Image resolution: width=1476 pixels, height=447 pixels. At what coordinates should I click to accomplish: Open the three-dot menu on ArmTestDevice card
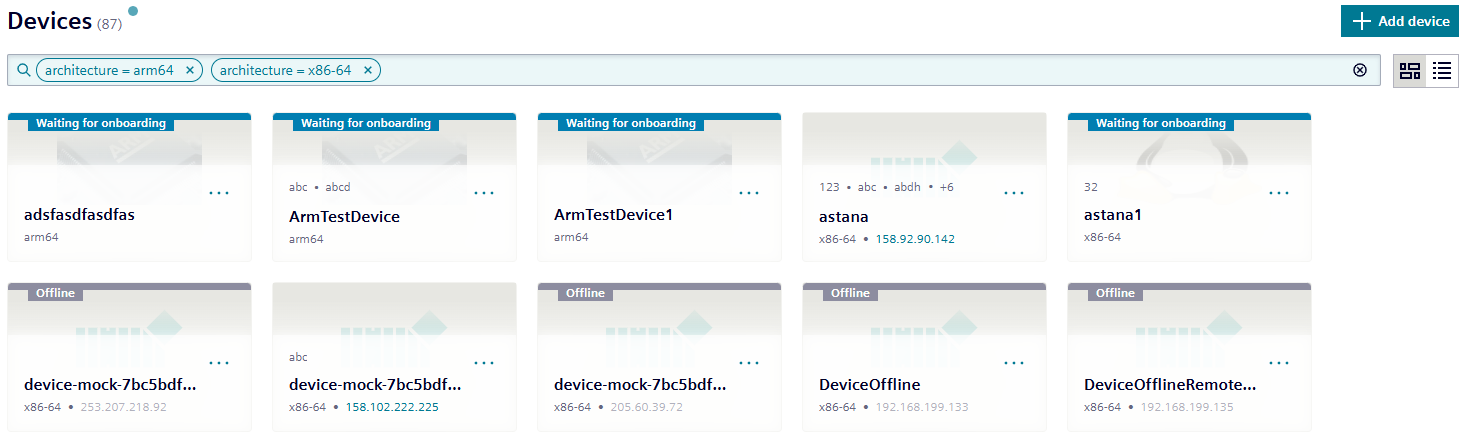(x=484, y=193)
